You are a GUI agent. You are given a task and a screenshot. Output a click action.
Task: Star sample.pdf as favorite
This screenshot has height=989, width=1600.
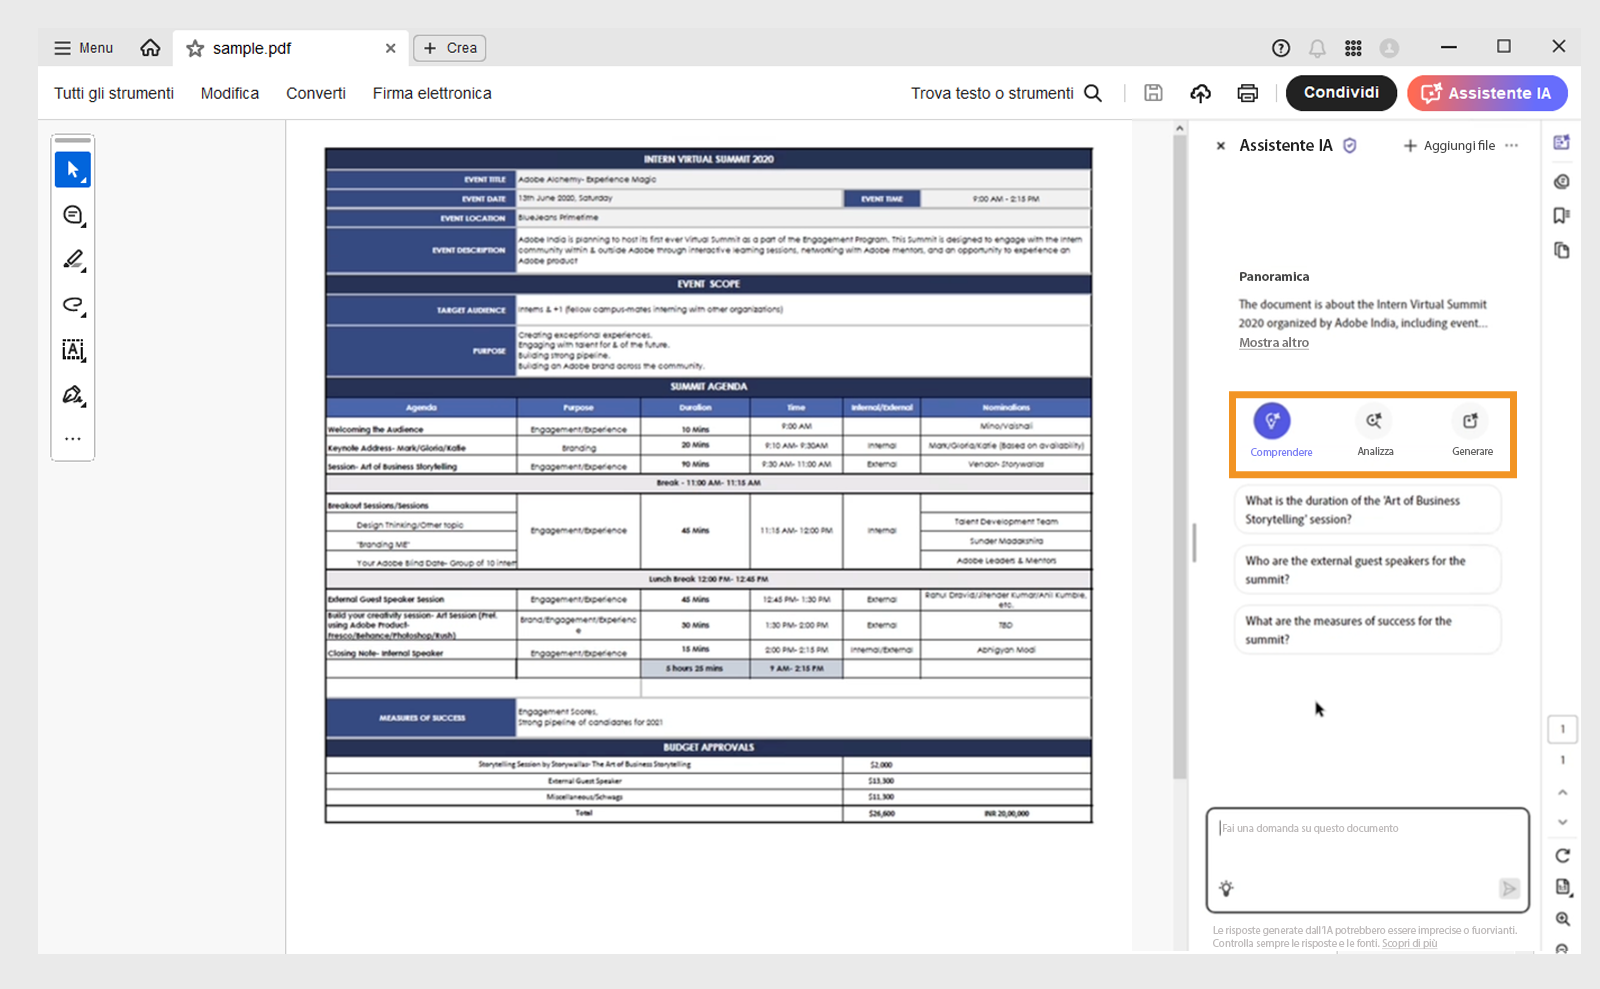tap(195, 48)
